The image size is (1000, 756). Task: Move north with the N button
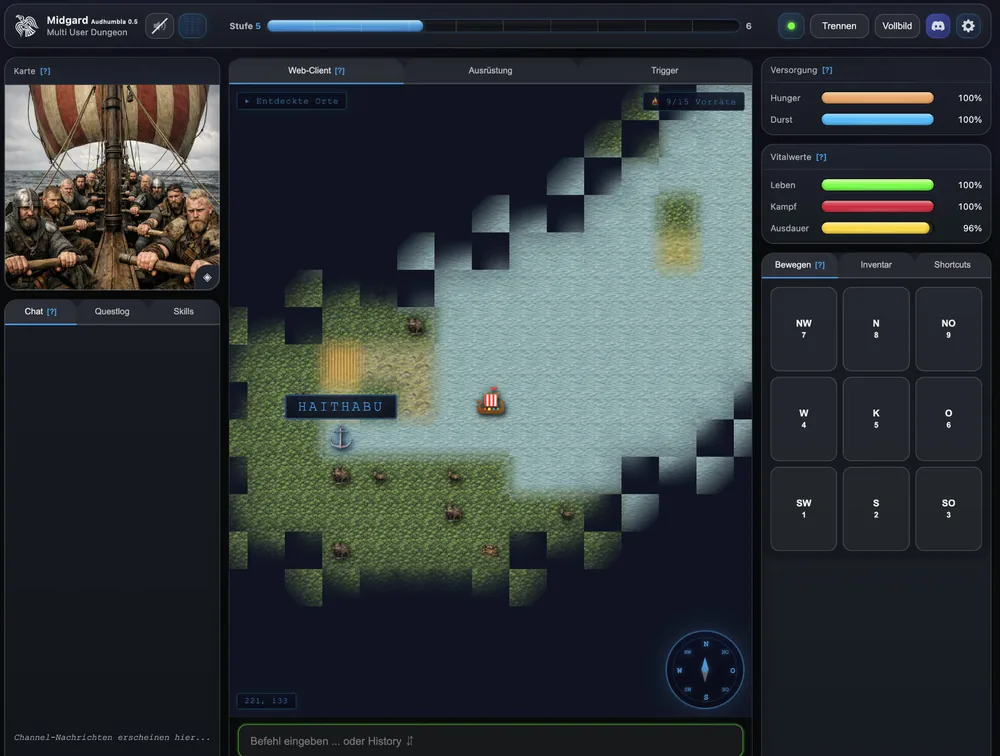click(x=876, y=329)
